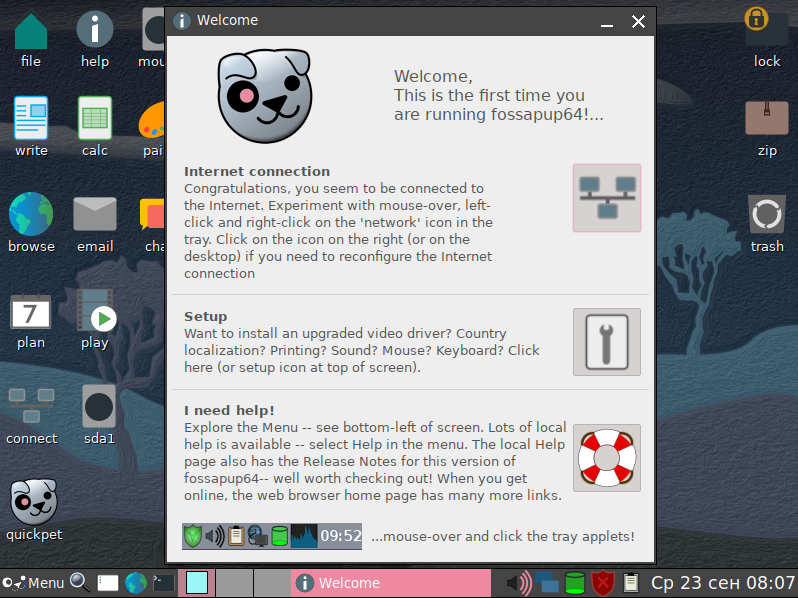This screenshot has width=798, height=598.
Task: Open the plan calendar icon
Action: pyautogui.click(x=31, y=311)
